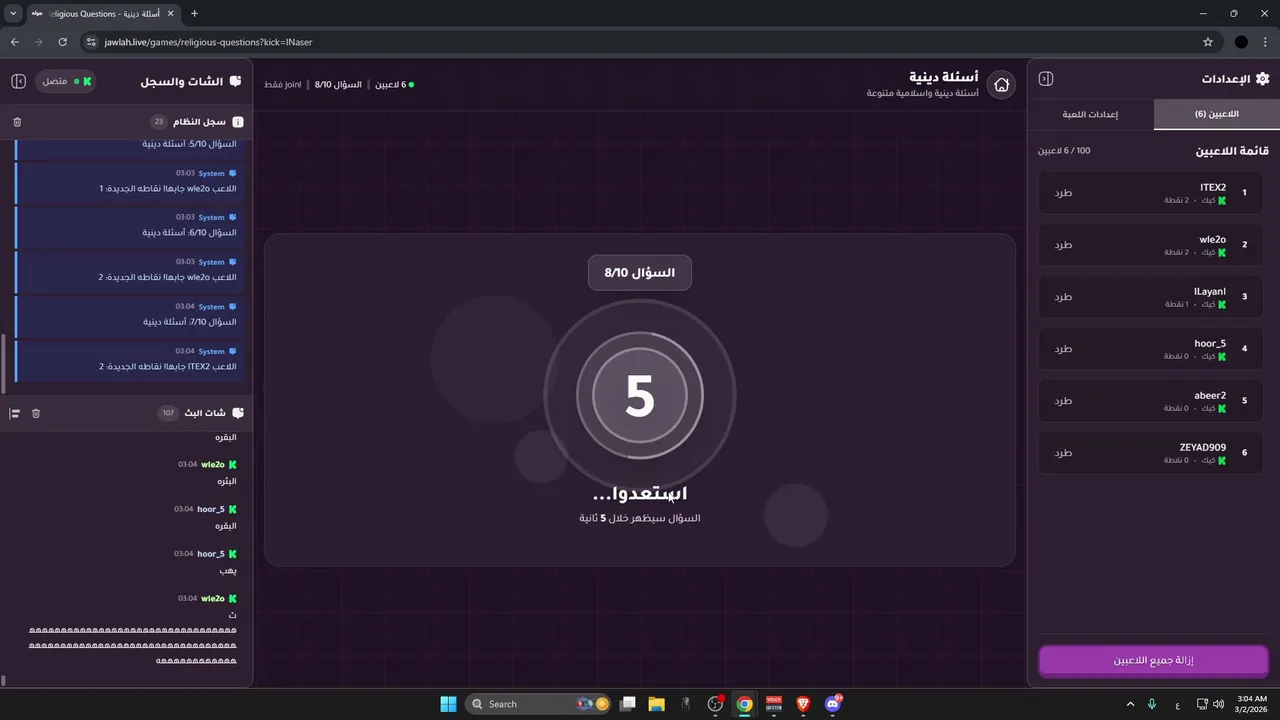Click the system log scrollbar

(3, 365)
